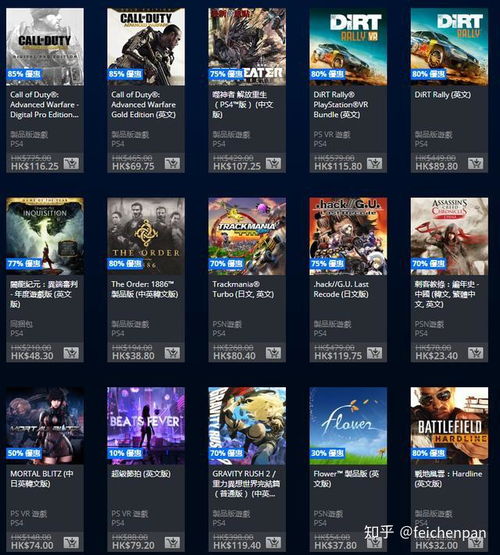Image resolution: width=500 pixels, height=555 pixels.
Task: Click the cart icon for Trackmania Turbo
Action: click(x=274, y=353)
